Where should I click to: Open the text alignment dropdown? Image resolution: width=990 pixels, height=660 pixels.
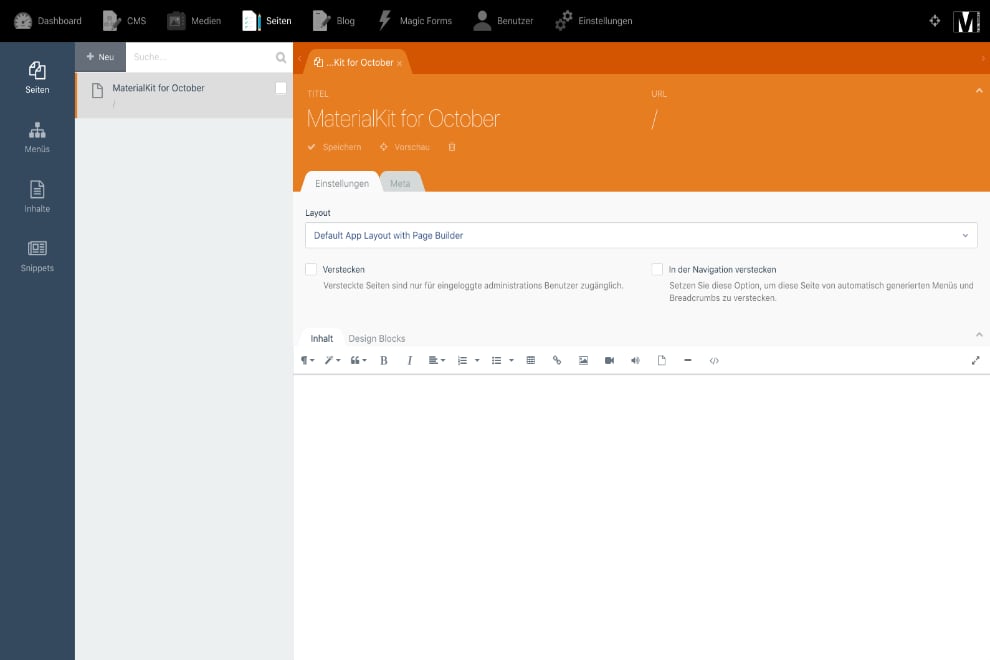pos(437,361)
